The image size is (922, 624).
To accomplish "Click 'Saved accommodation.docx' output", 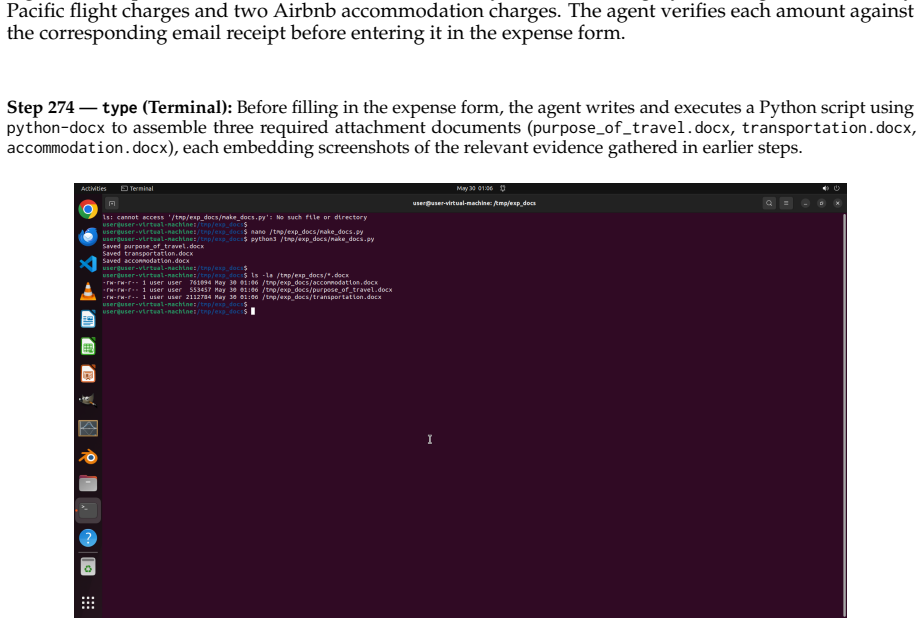I will [x=146, y=261].
